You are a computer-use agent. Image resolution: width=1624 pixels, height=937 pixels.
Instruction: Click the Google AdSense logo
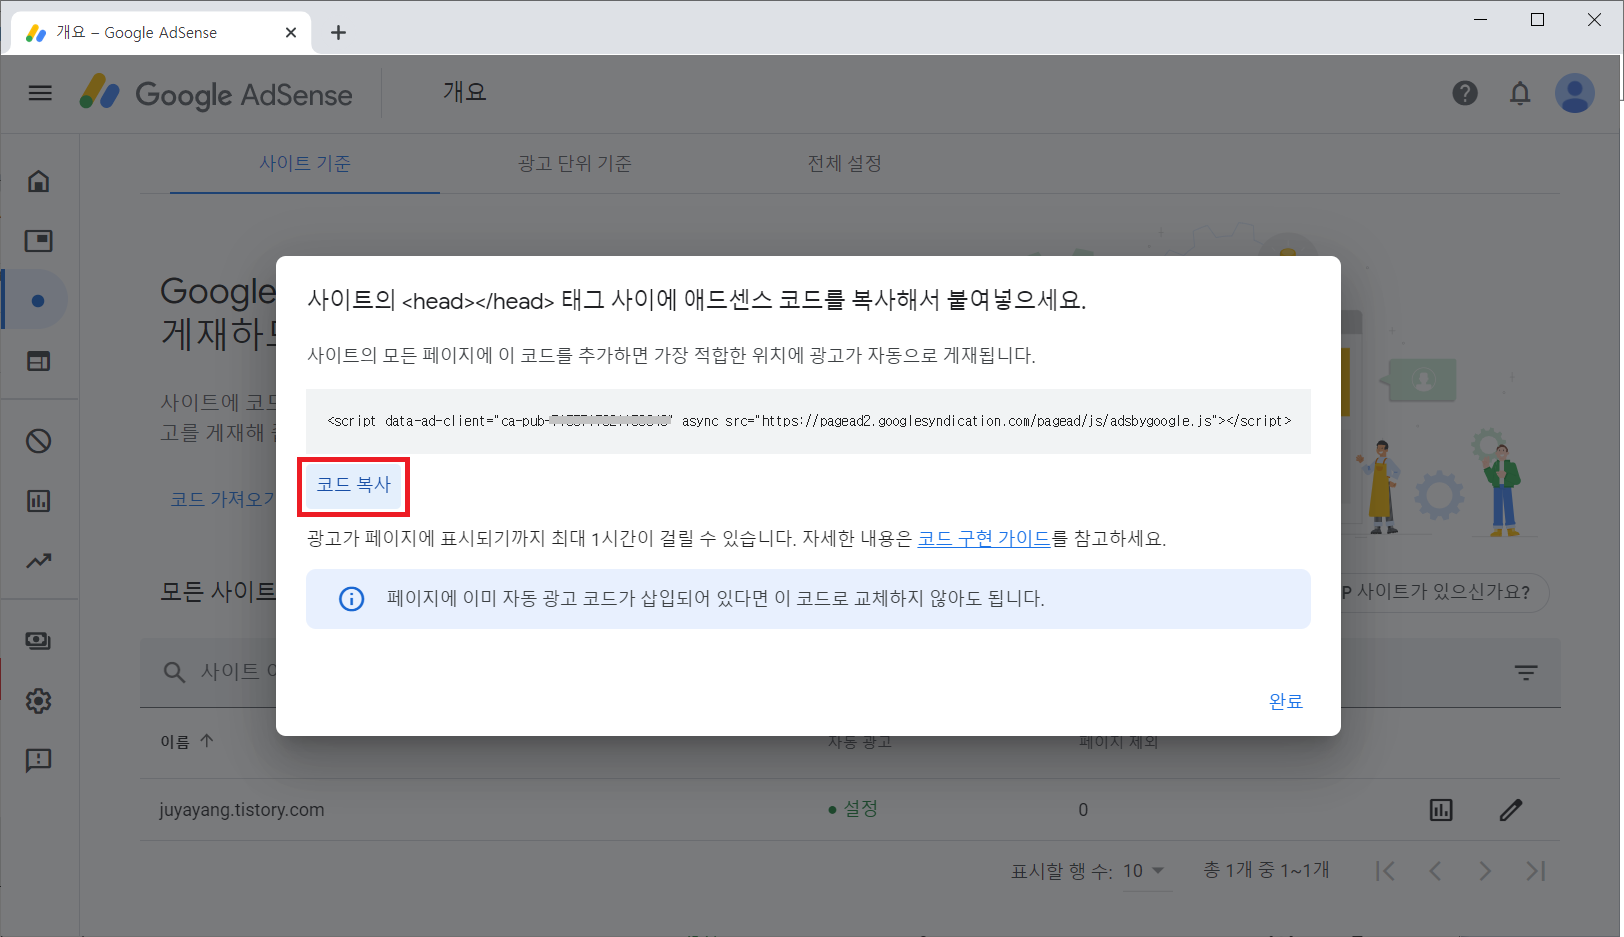click(x=216, y=93)
